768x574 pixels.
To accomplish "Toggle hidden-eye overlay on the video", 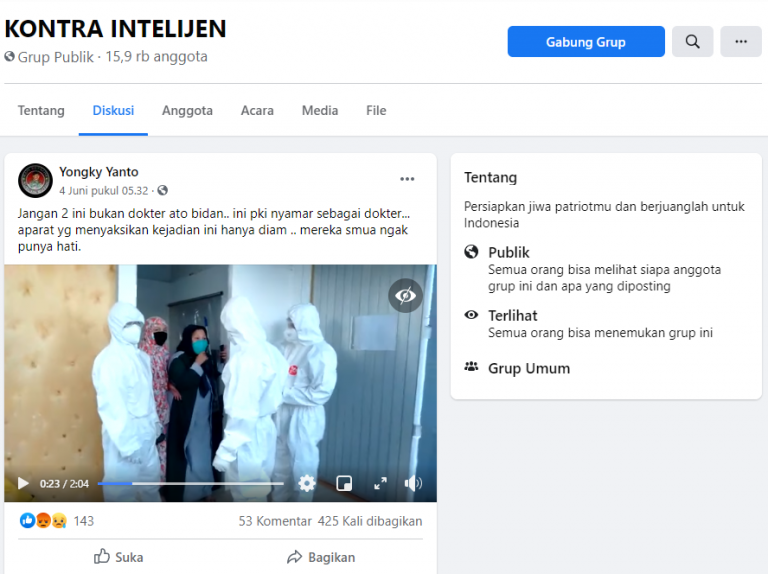I will point(405,295).
